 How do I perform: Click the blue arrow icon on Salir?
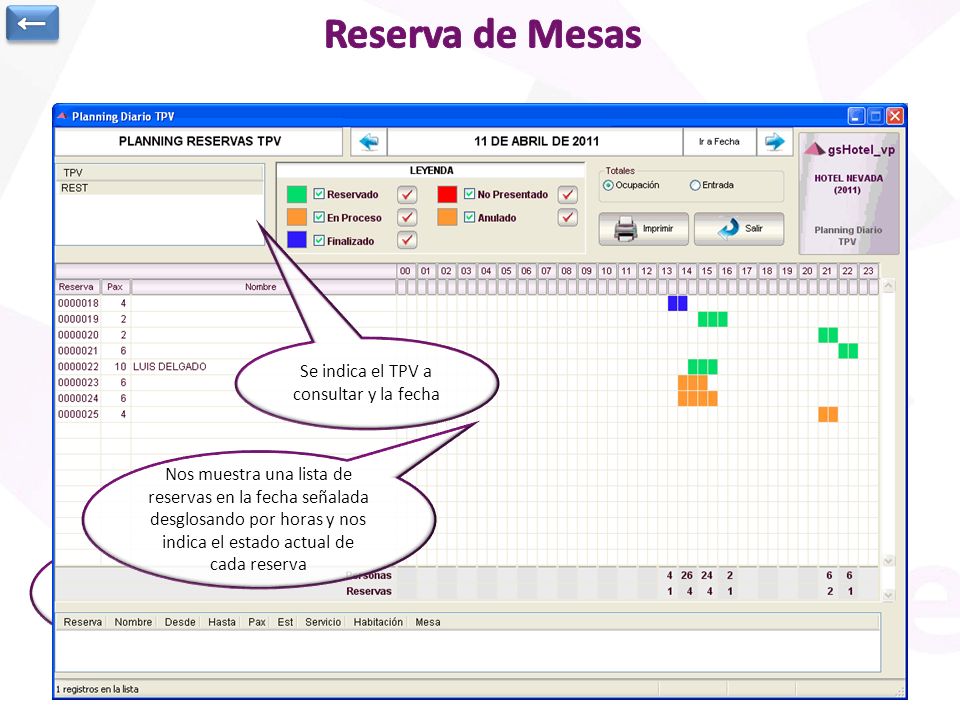point(729,228)
